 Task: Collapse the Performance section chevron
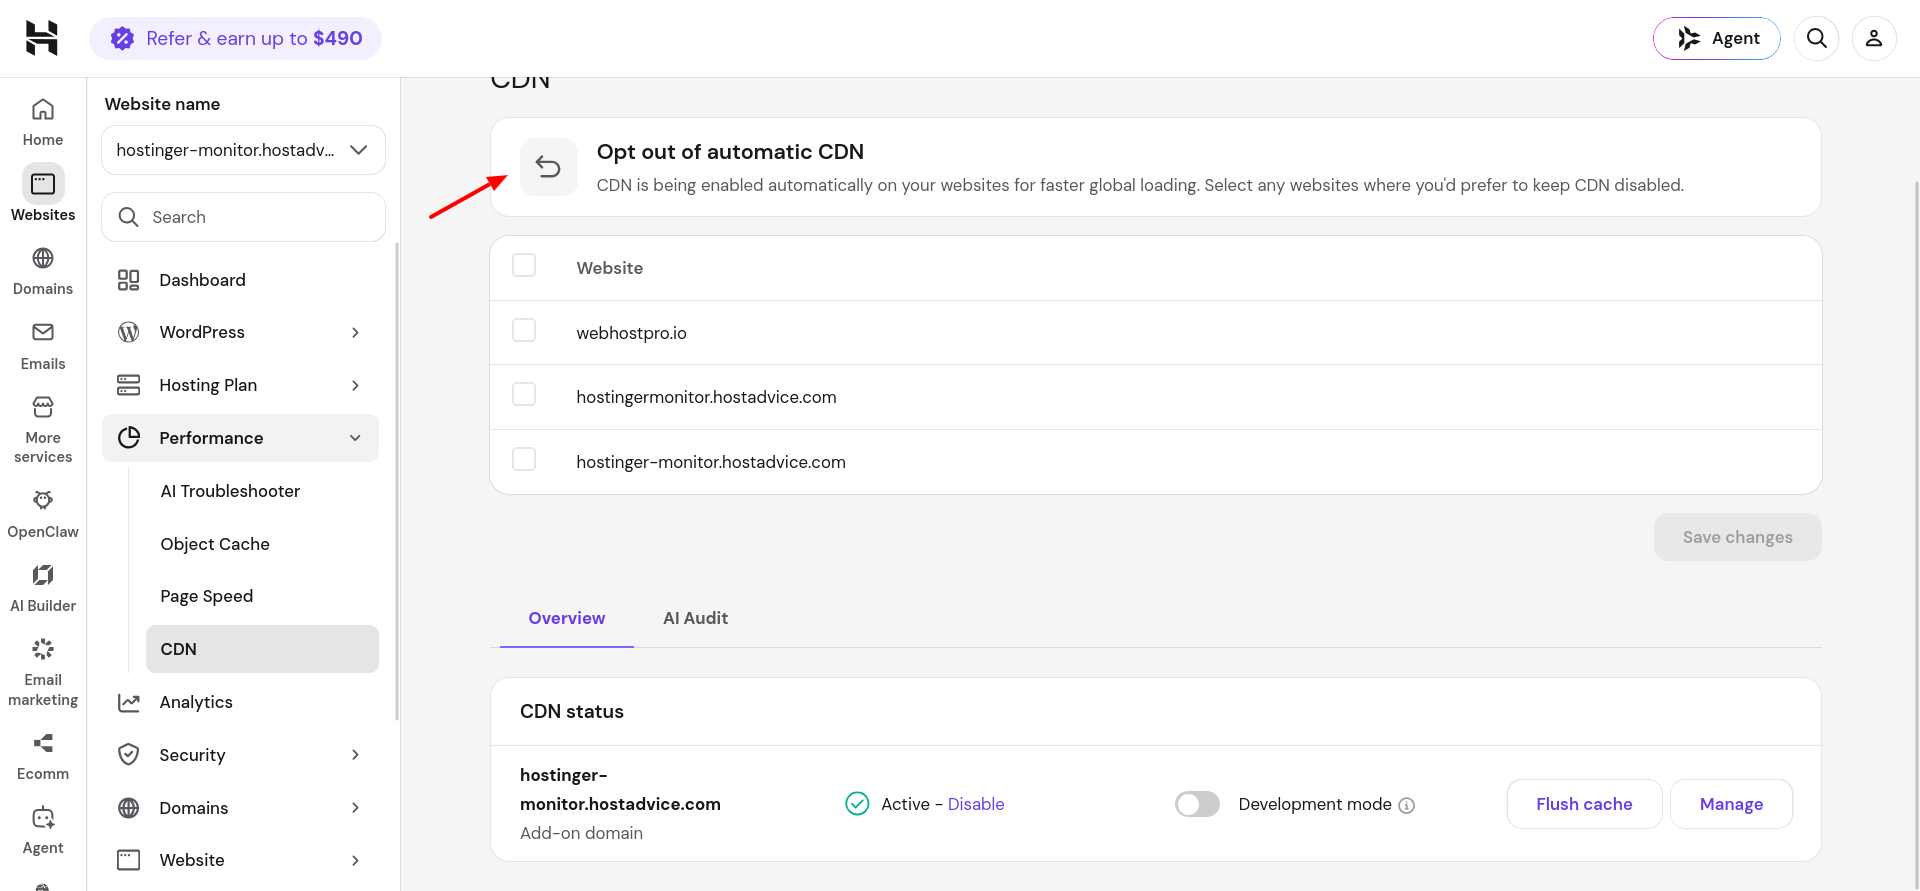tap(355, 438)
